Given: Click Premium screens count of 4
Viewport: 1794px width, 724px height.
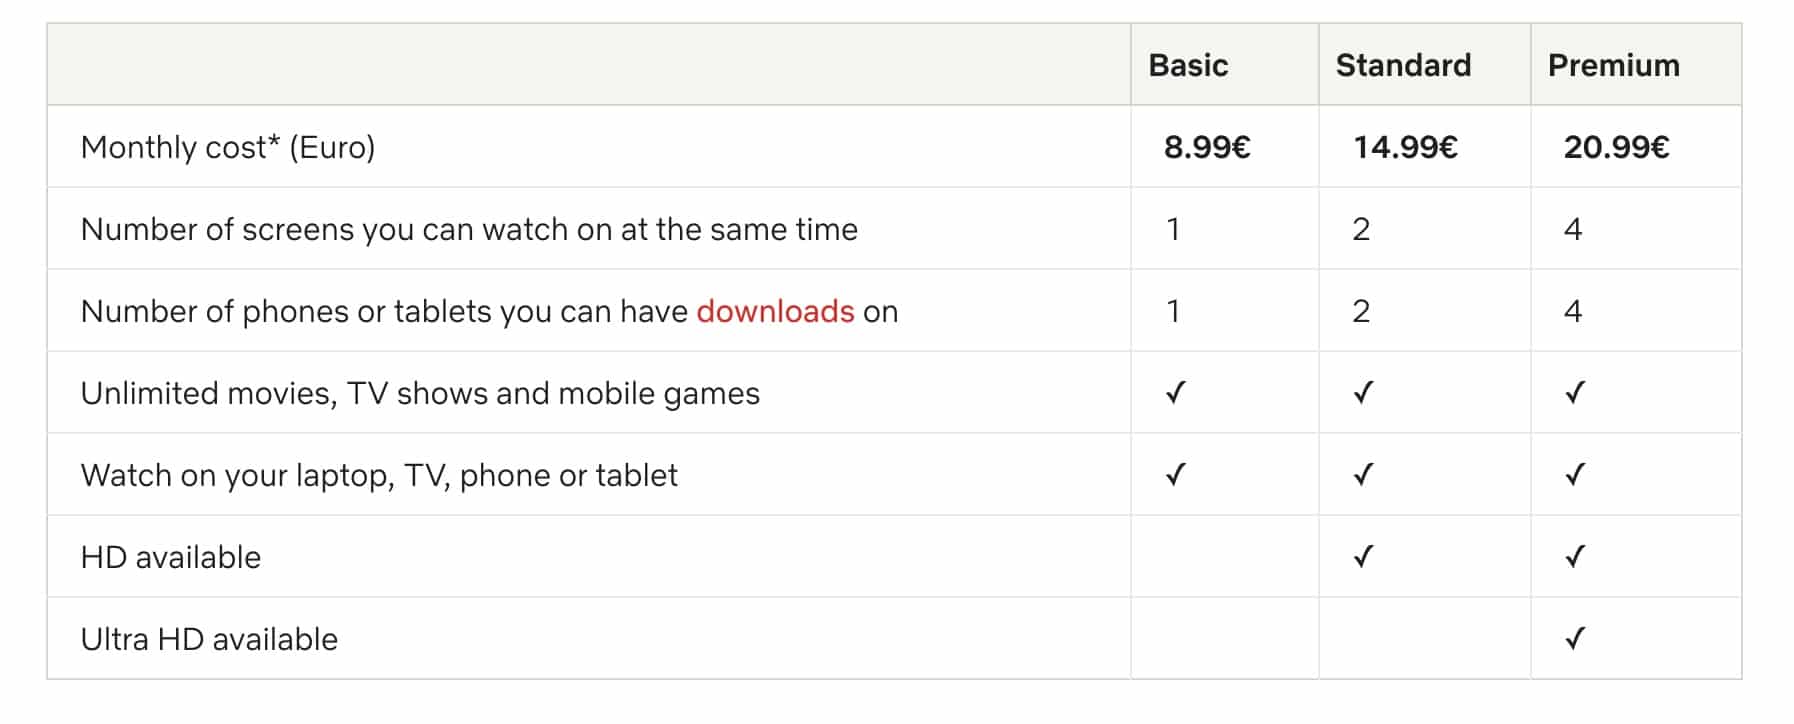Looking at the screenshot, I should coord(1573,229).
